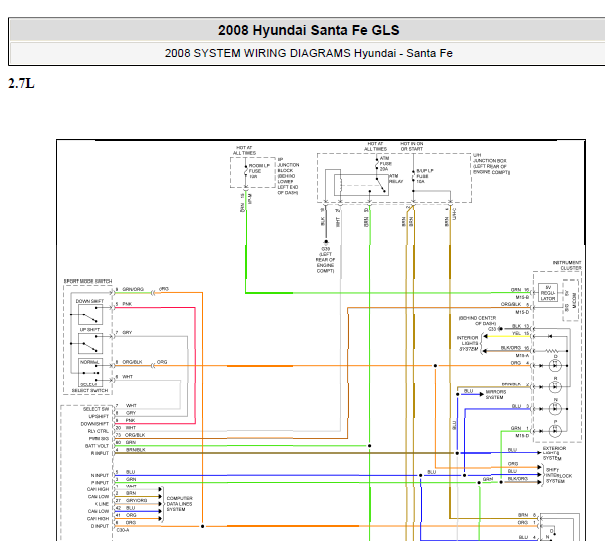Screen dimensions: 605x541
Task: Click the 'GRY/ORG' label on K LINE
Action: coord(136,500)
